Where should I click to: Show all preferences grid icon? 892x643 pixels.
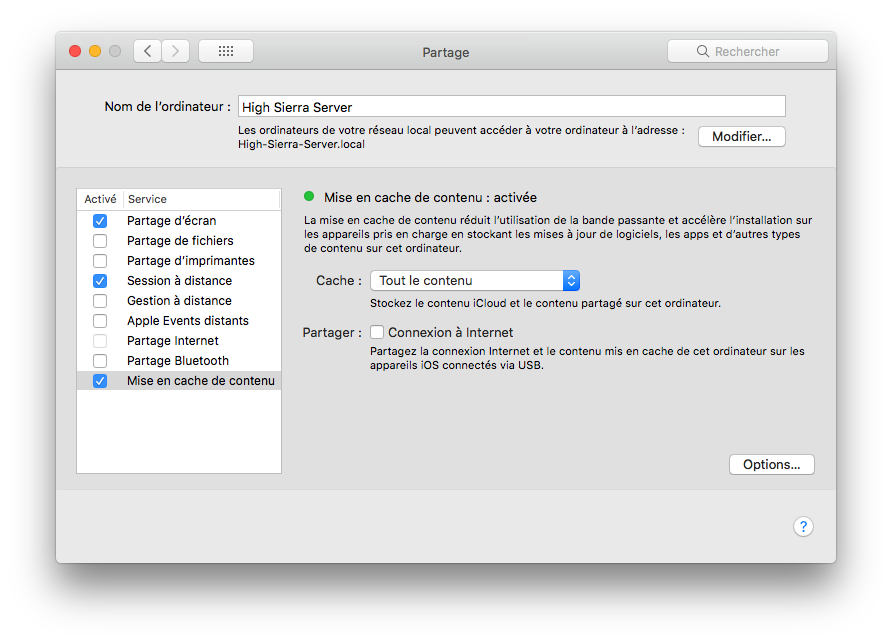click(225, 51)
